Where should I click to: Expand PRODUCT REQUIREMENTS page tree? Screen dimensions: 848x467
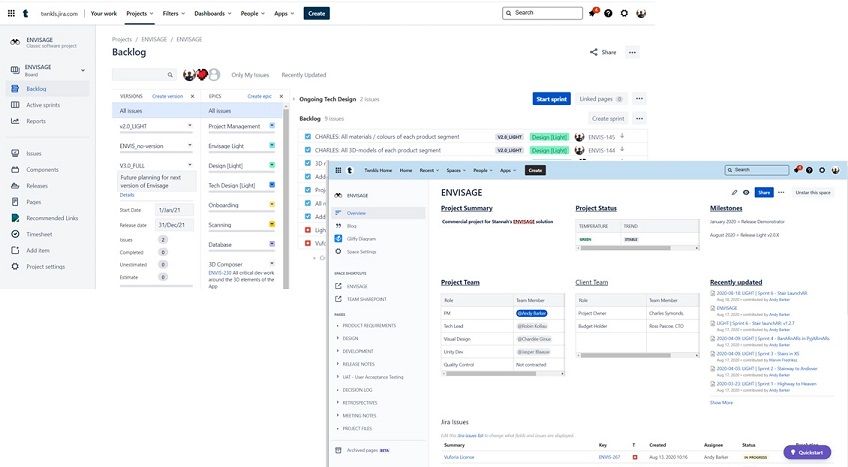(338, 325)
